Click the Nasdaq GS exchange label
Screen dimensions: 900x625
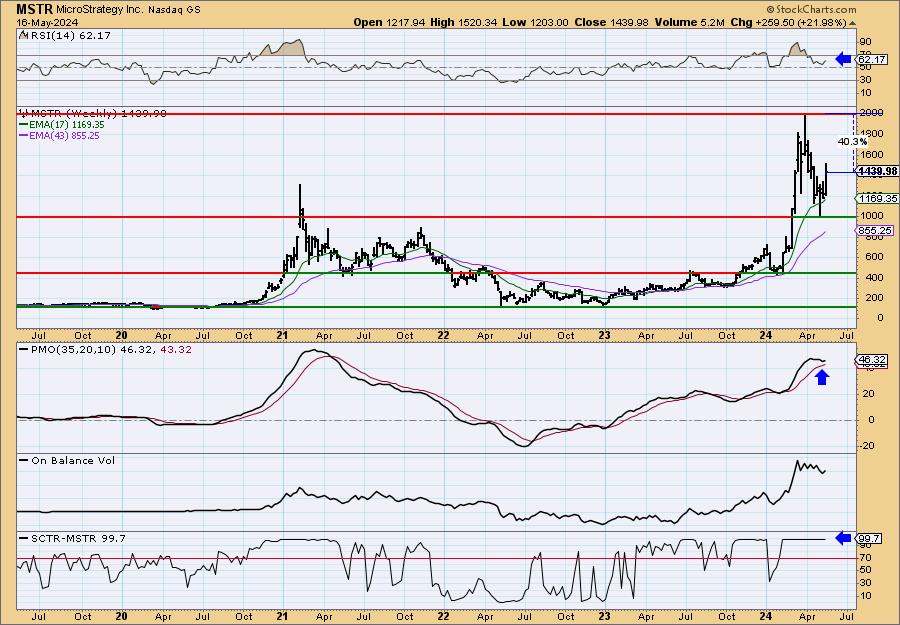(x=174, y=10)
